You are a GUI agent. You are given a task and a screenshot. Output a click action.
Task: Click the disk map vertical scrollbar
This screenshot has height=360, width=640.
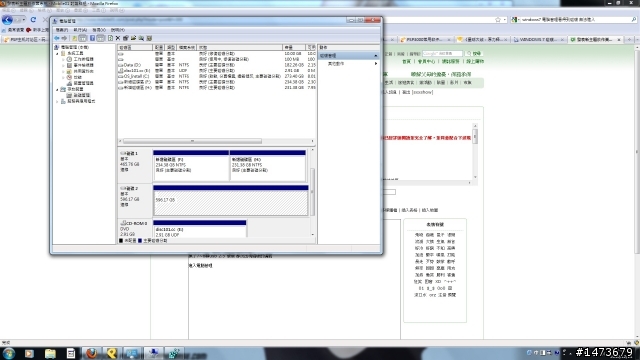[313, 193]
